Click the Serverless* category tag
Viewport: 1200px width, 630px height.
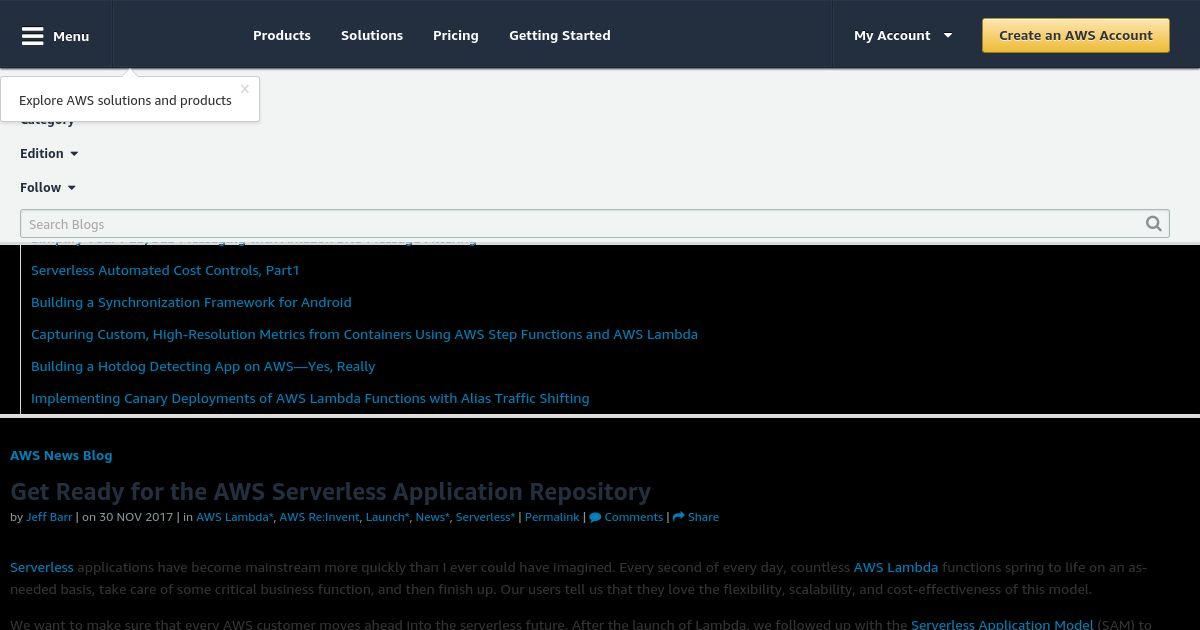[x=485, y=517]
